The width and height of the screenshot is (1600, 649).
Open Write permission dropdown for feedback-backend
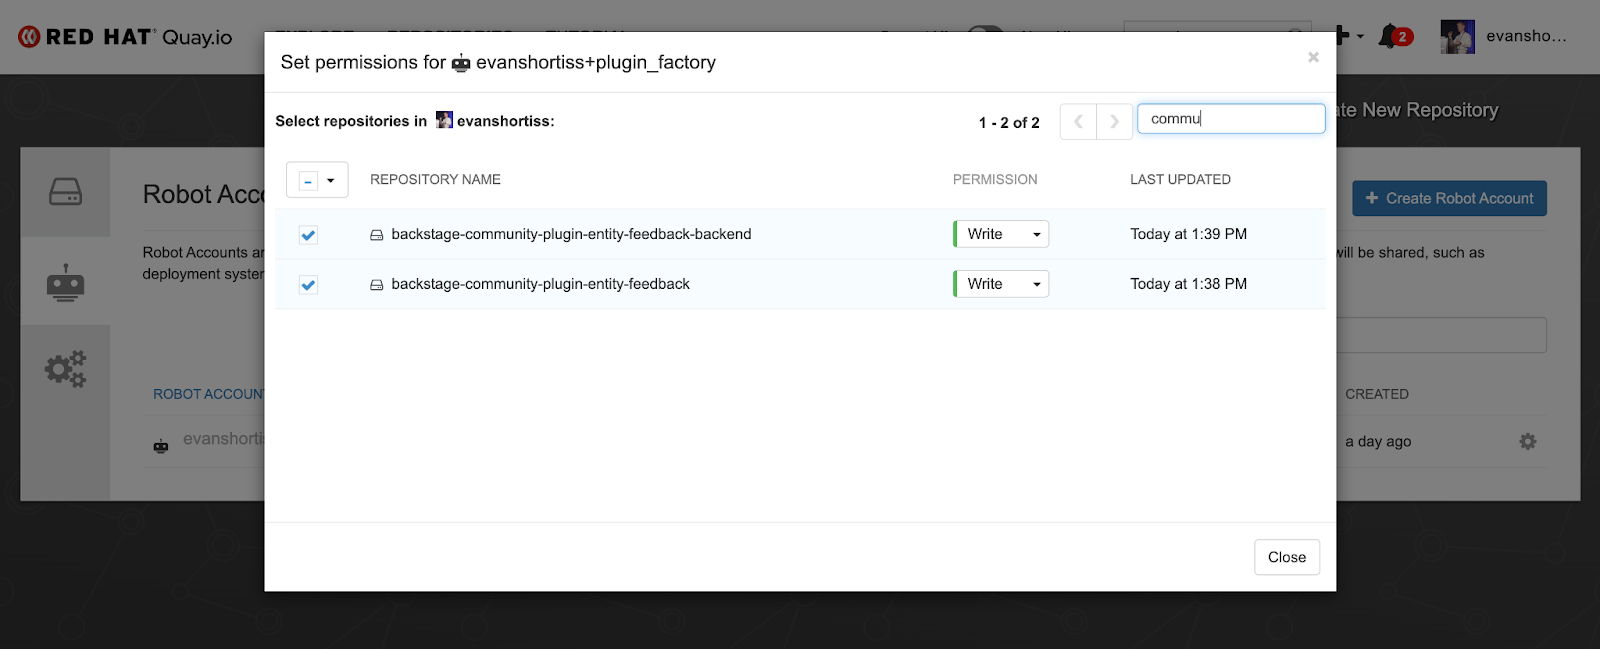tap(1001, 234)
